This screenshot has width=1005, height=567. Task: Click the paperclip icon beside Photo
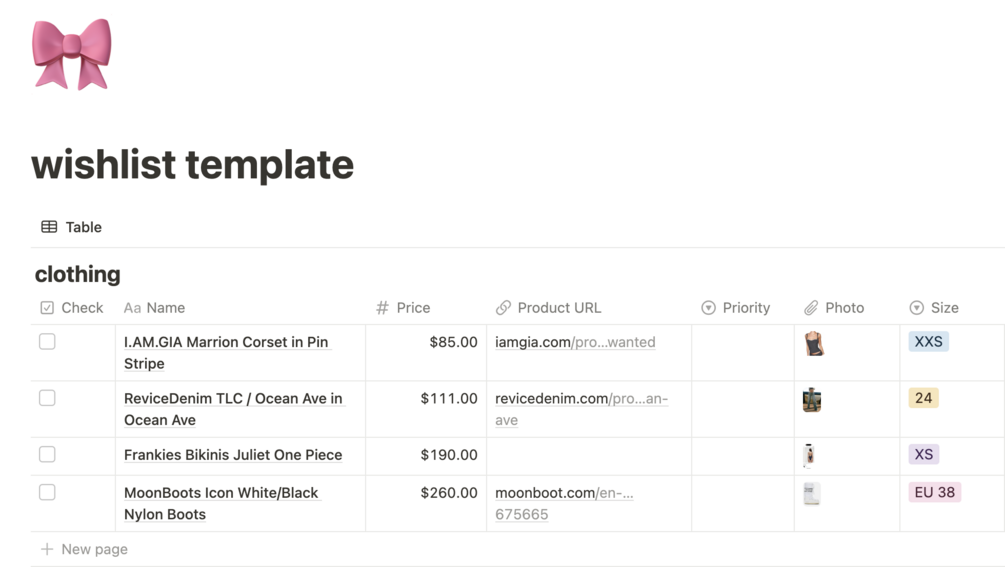click(811, 308)
